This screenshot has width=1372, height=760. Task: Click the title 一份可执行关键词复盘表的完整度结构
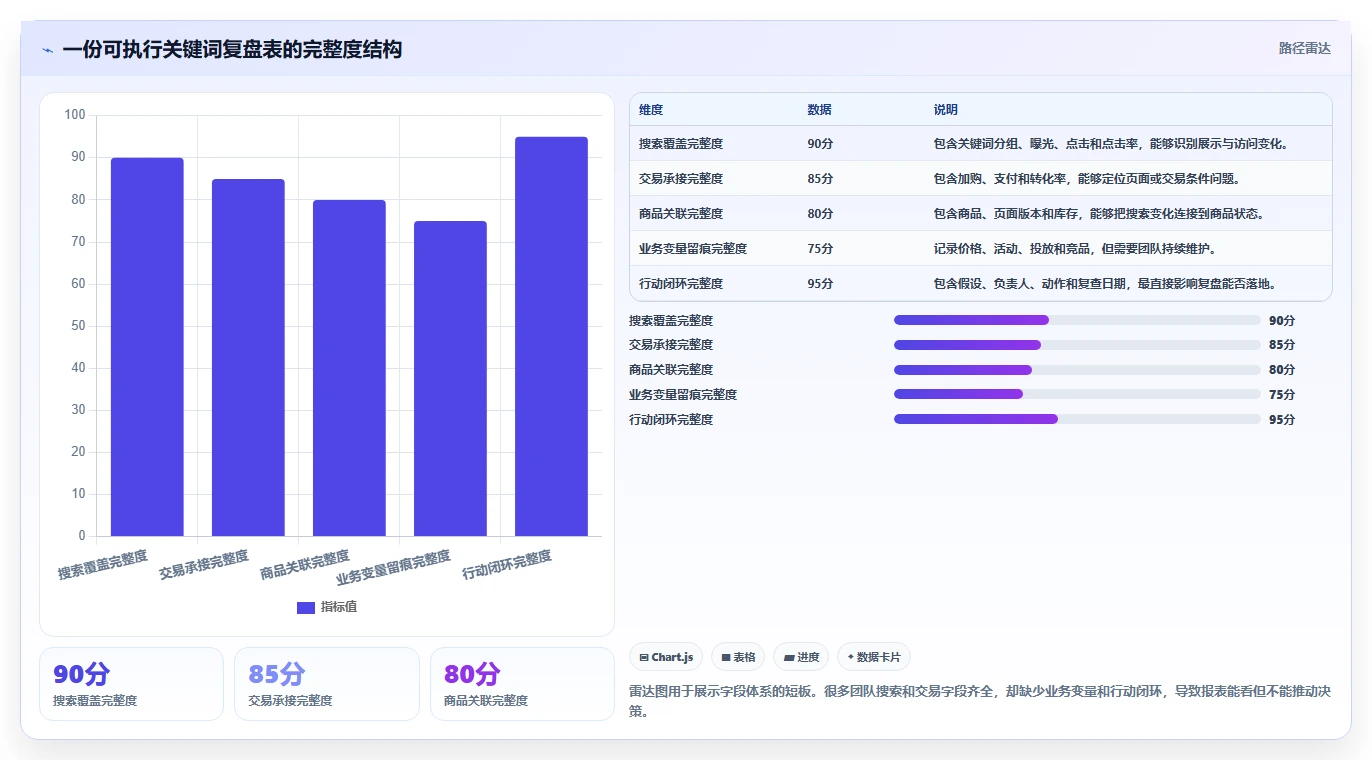232,50
